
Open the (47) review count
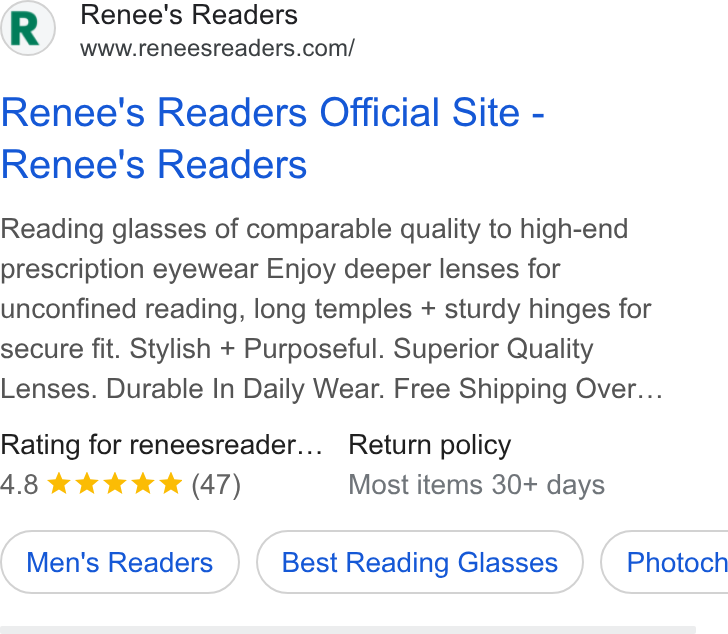pyautogui.click(x=216, y=485)
